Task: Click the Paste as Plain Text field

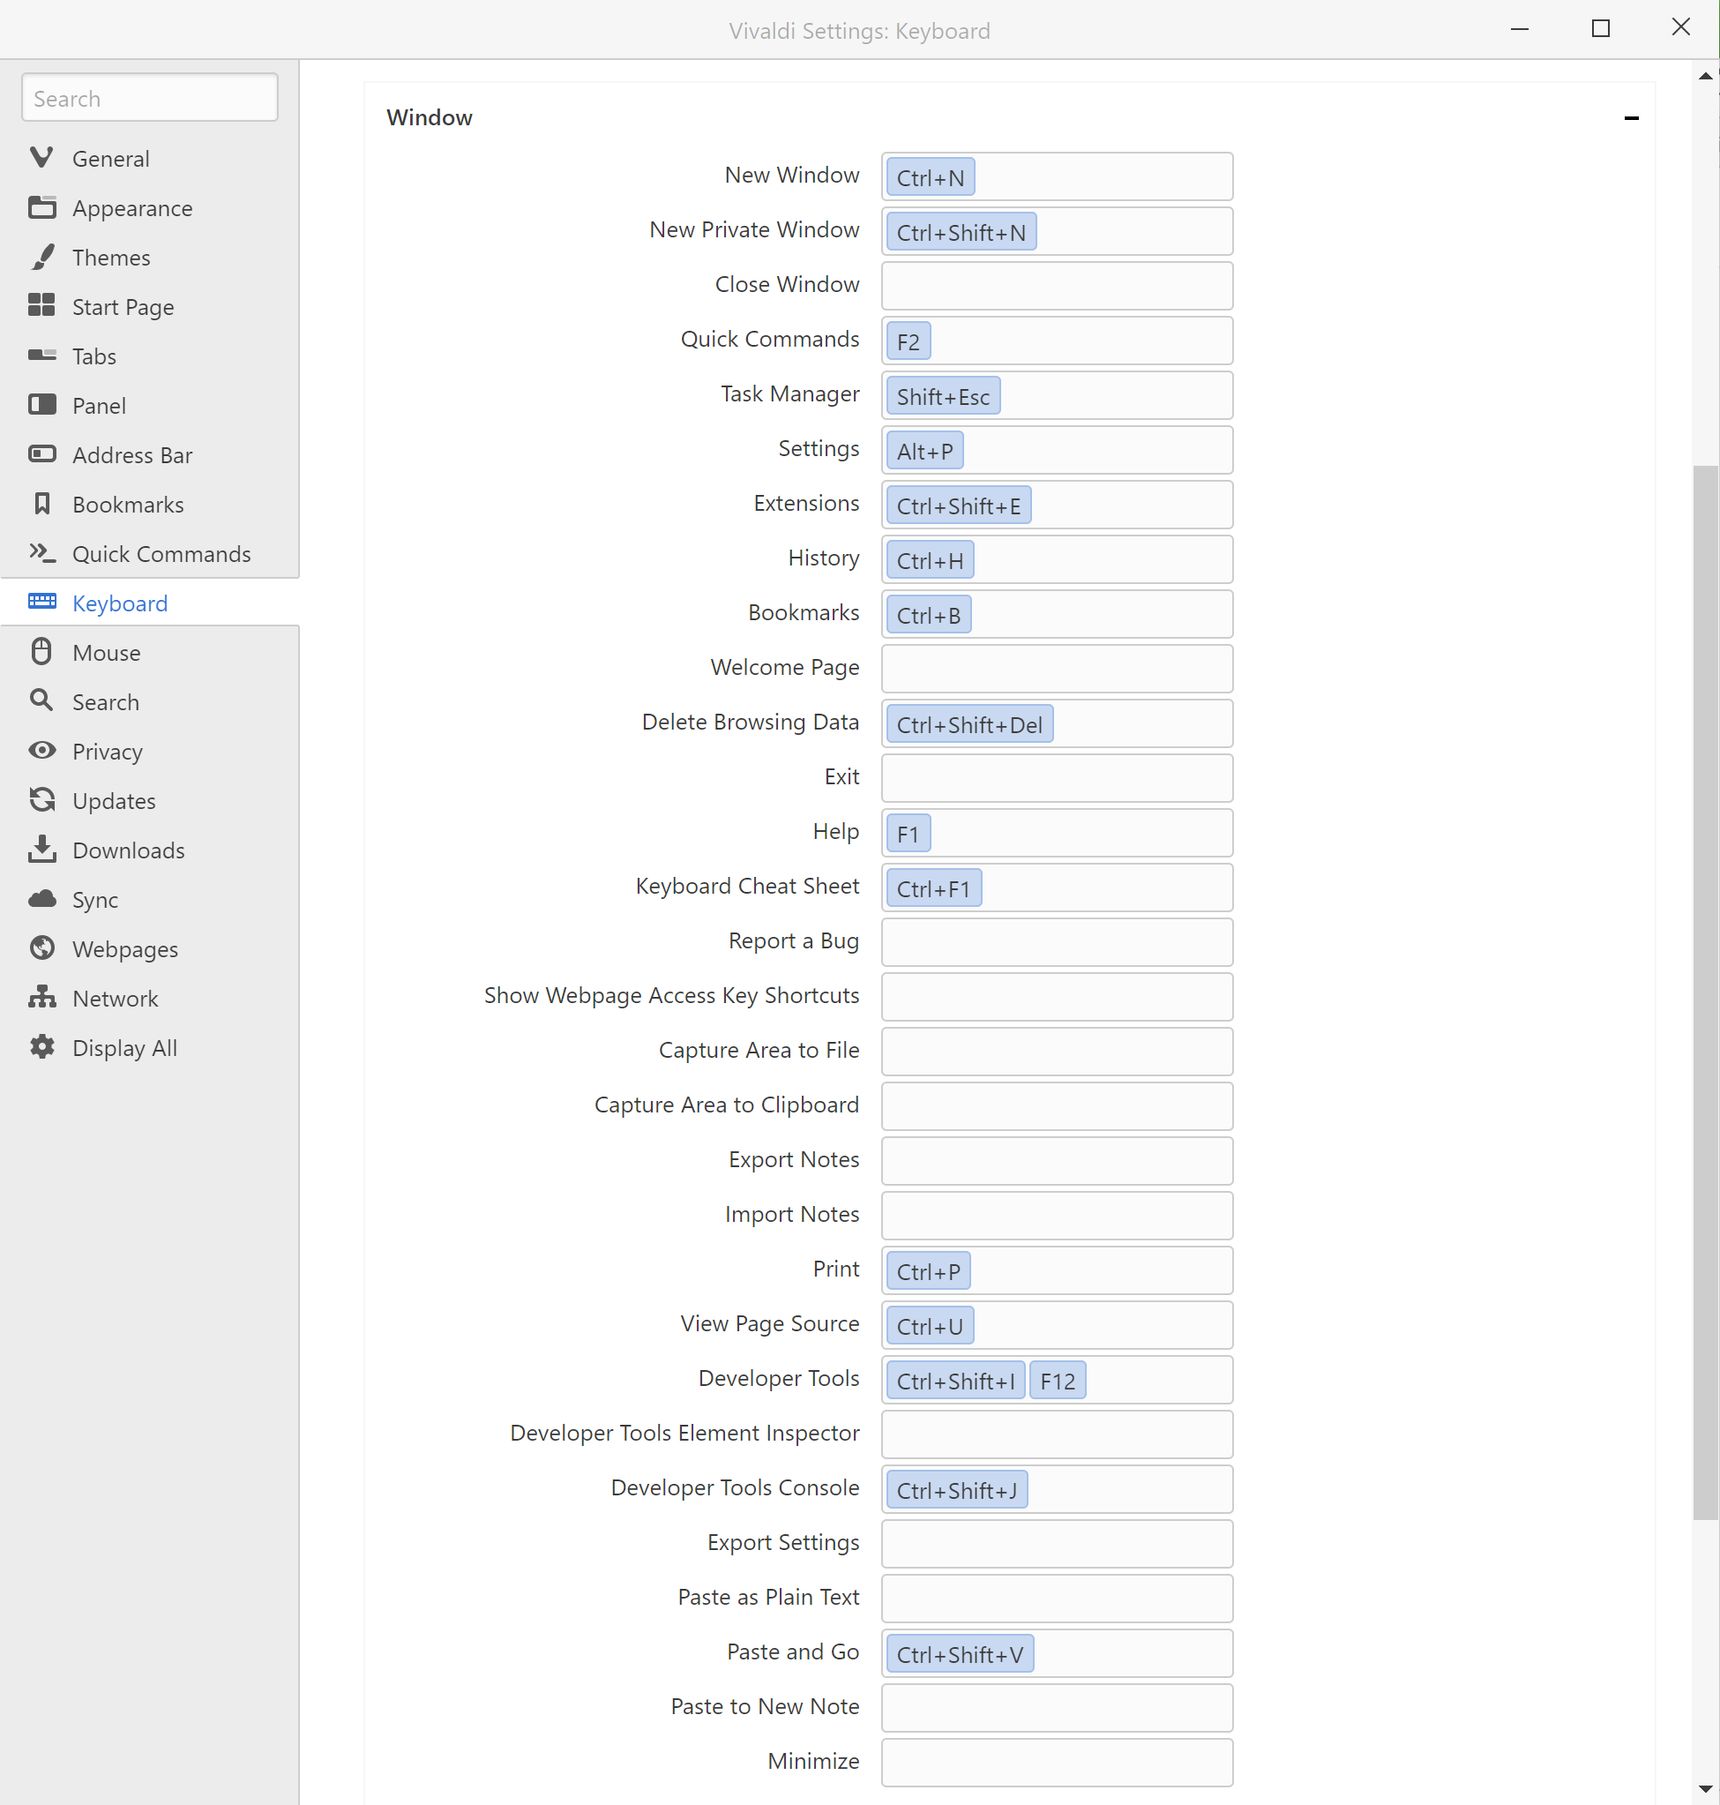Action: point(1057,1599)
